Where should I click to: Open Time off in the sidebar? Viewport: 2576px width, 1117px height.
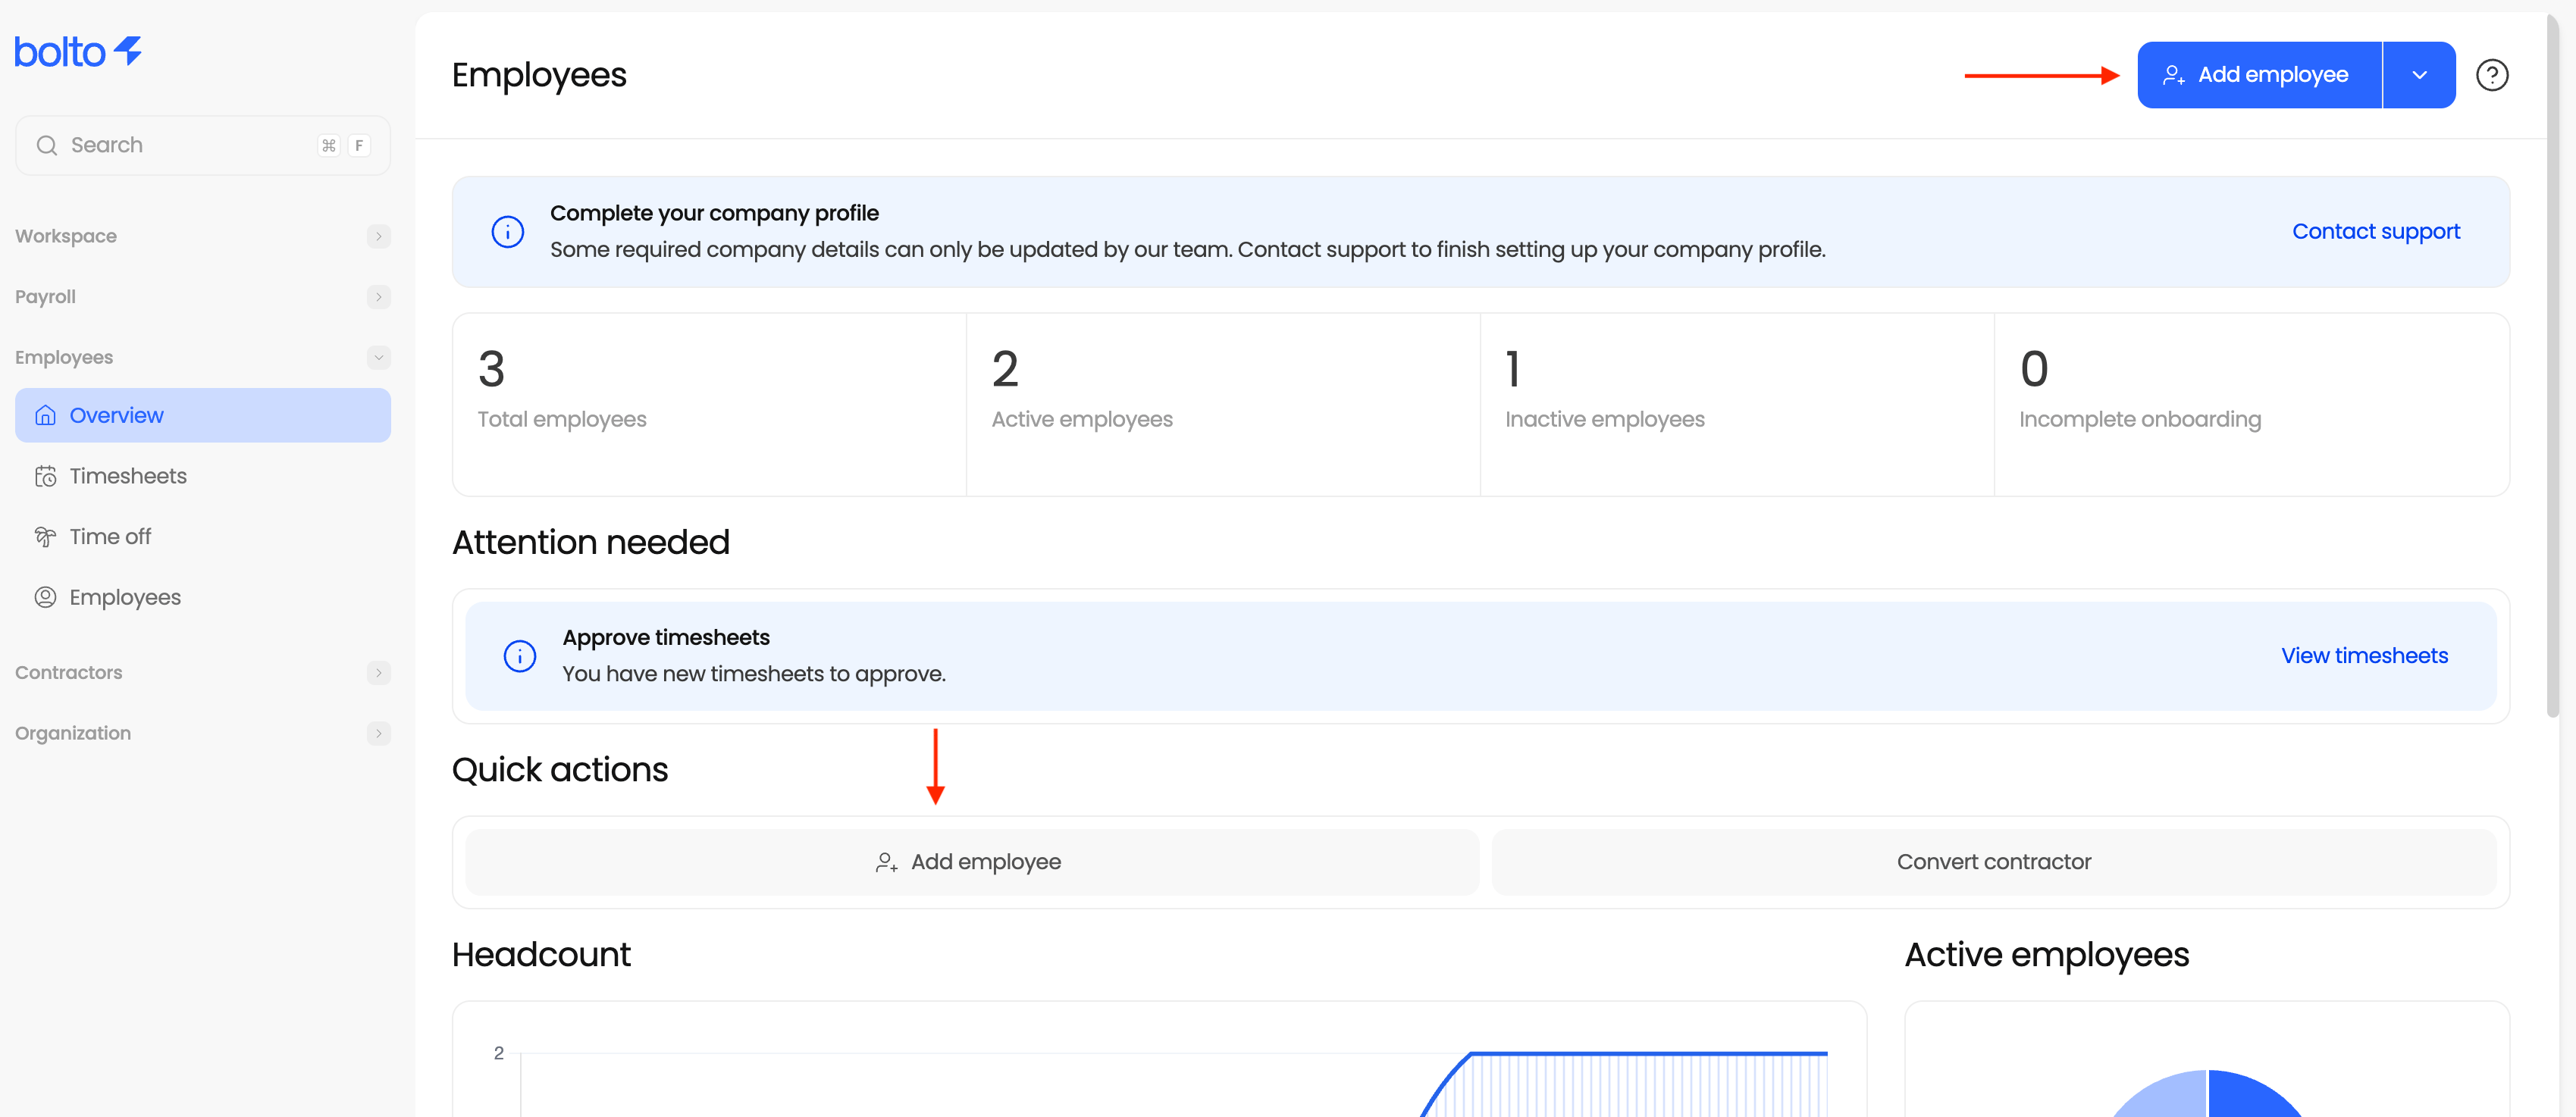click(203, 537)
